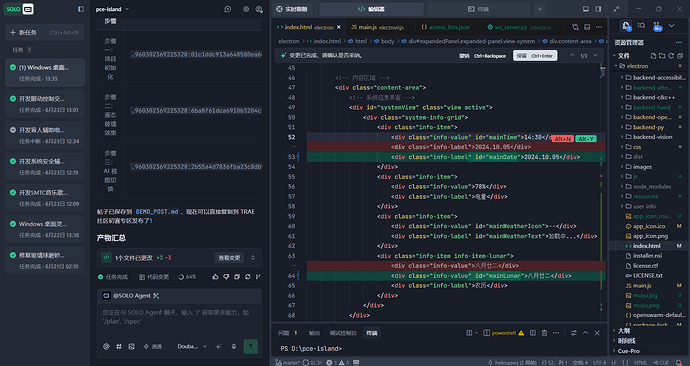Copy the agent response via copy icon
This screenshot has width=690, height=366.
pyautogui.click(x=237, y=277)
